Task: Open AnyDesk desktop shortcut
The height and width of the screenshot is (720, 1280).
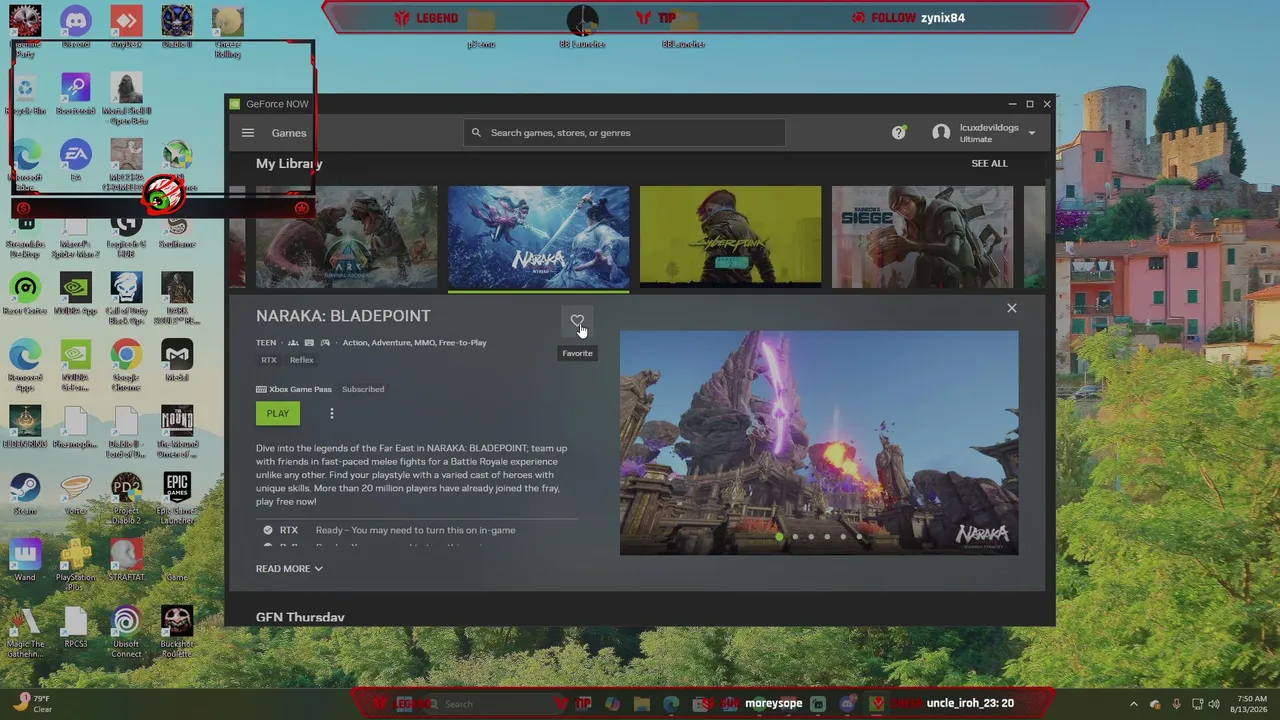Action: tap(126, 28)
